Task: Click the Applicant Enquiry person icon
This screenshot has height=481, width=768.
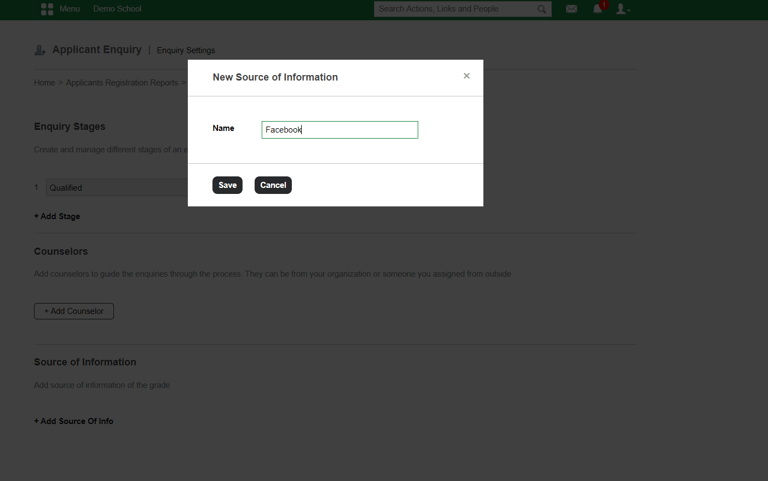Action: pos(40,50)
